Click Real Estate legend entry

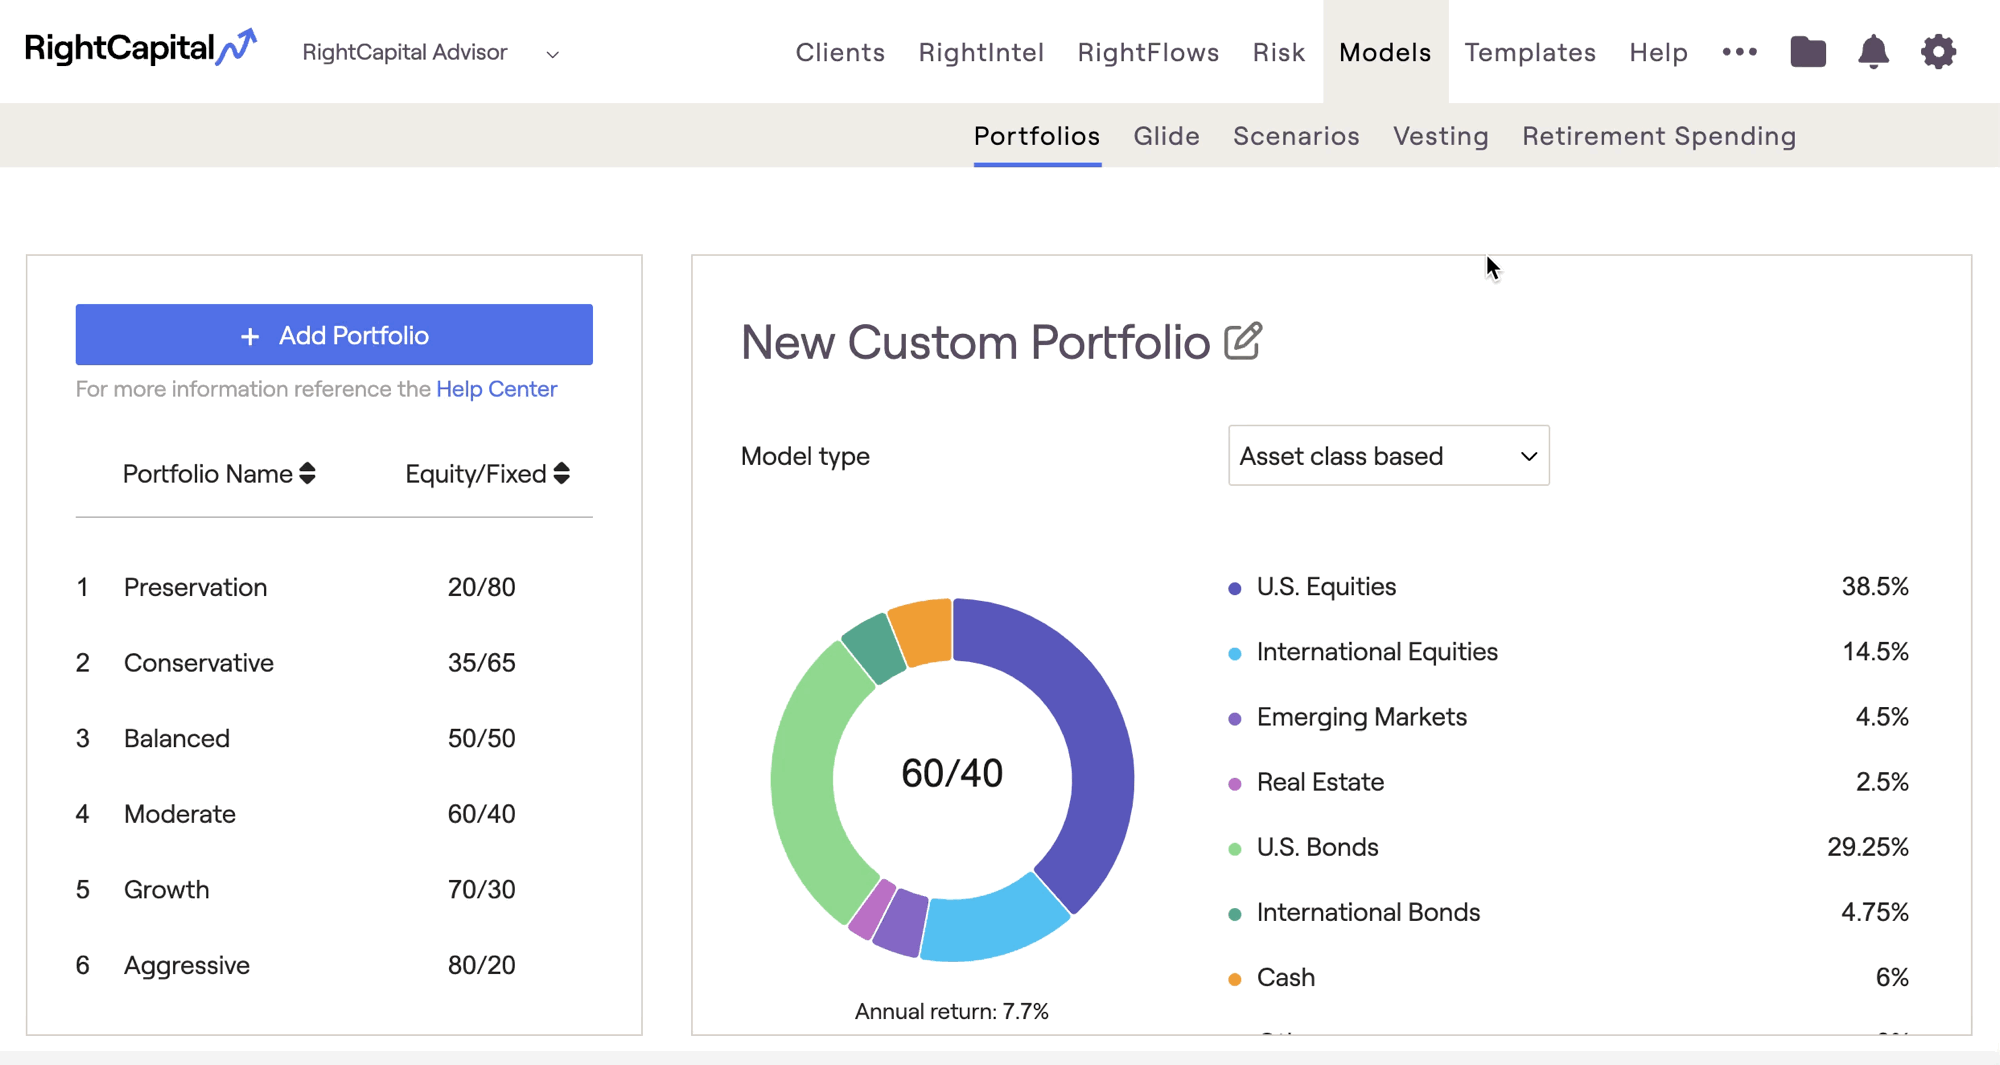(x=1320, y=782)
